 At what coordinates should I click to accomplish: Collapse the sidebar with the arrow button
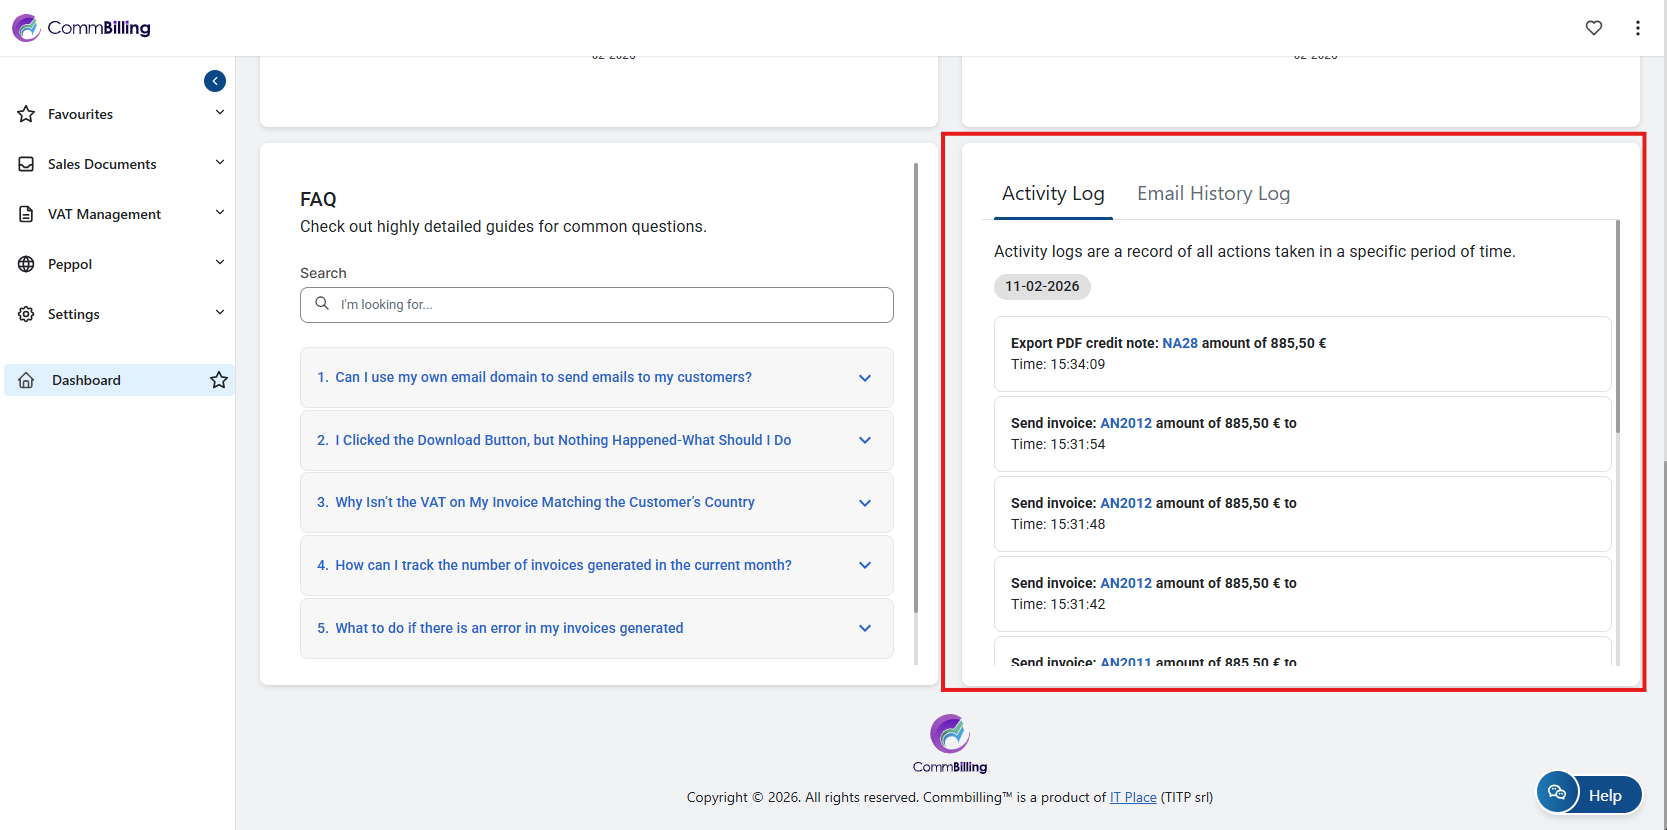(x=215, y=81)
